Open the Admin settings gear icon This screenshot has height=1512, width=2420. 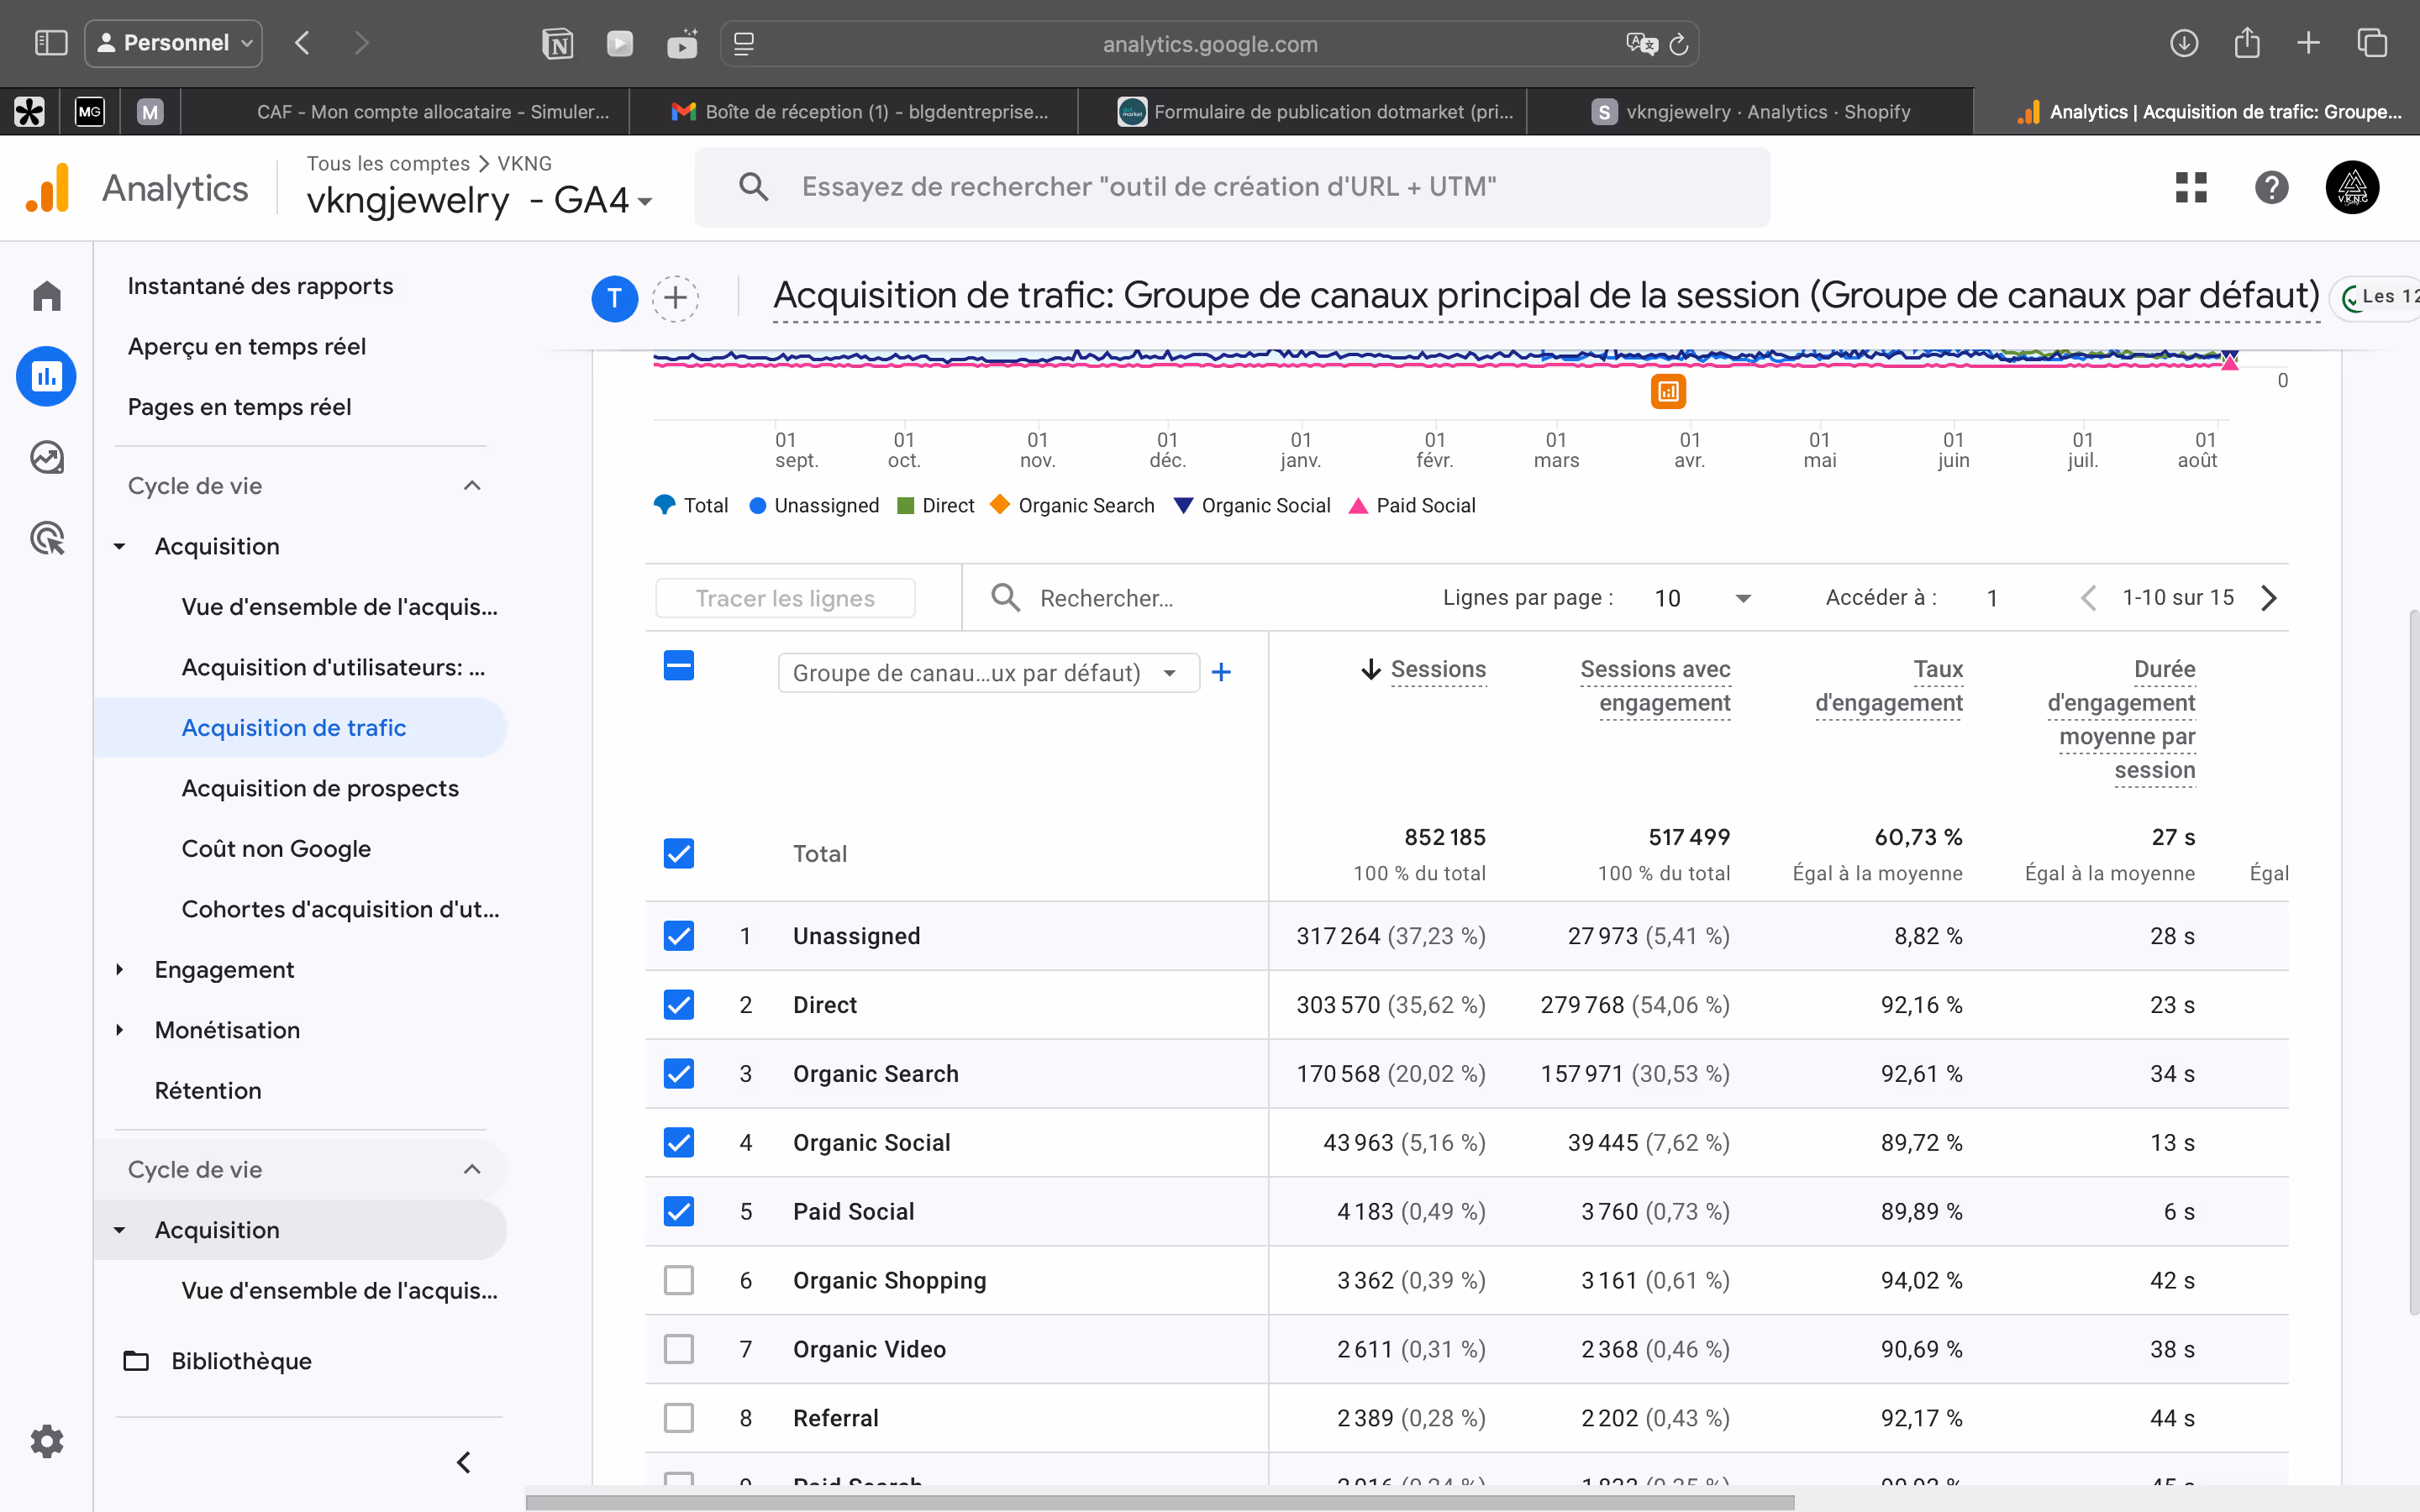pos(47,1441)
